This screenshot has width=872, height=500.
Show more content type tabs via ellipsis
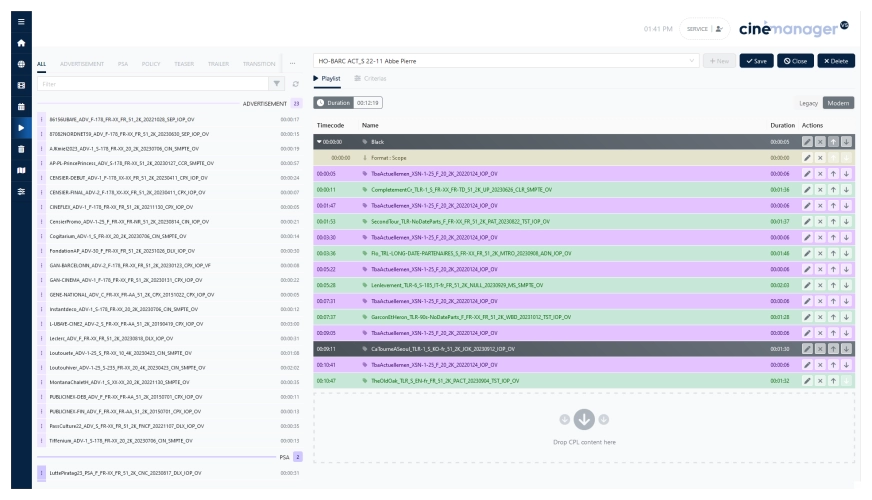(292, 63)
